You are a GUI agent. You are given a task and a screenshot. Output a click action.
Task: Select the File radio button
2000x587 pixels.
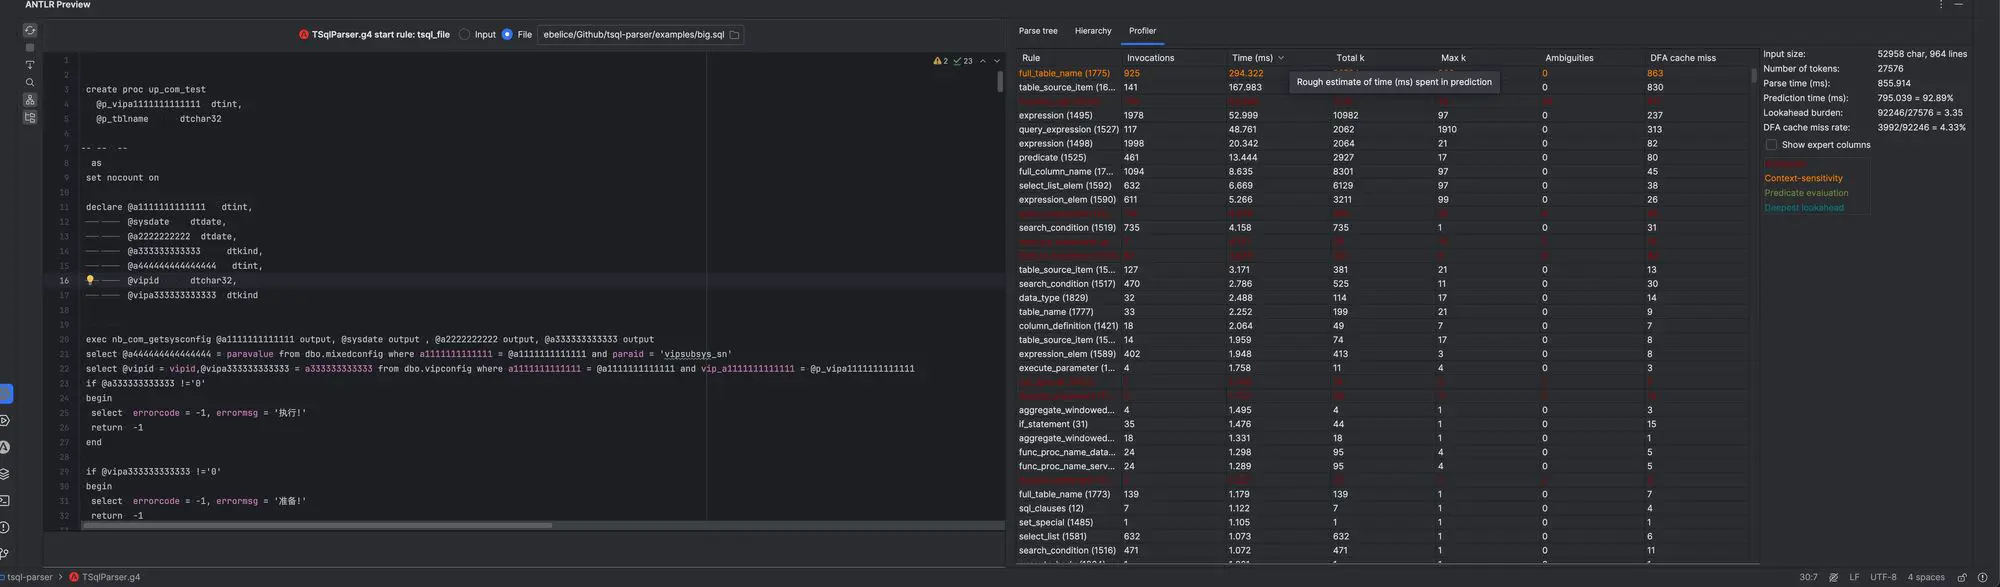click(507, 35)
